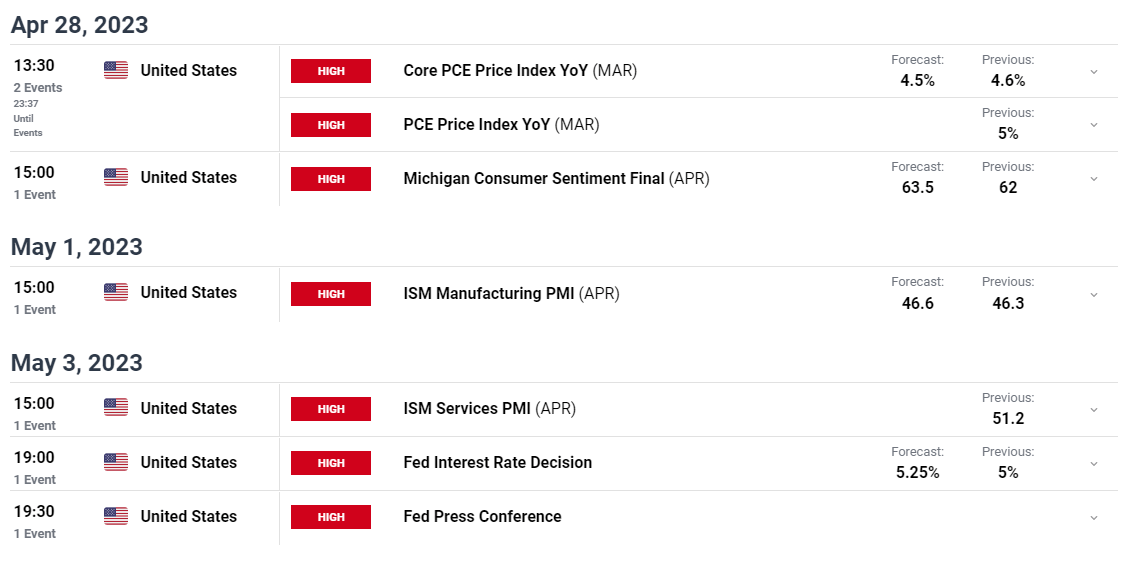Expand ISM Manufacturing PMI row chevron

coord(1094,294)
